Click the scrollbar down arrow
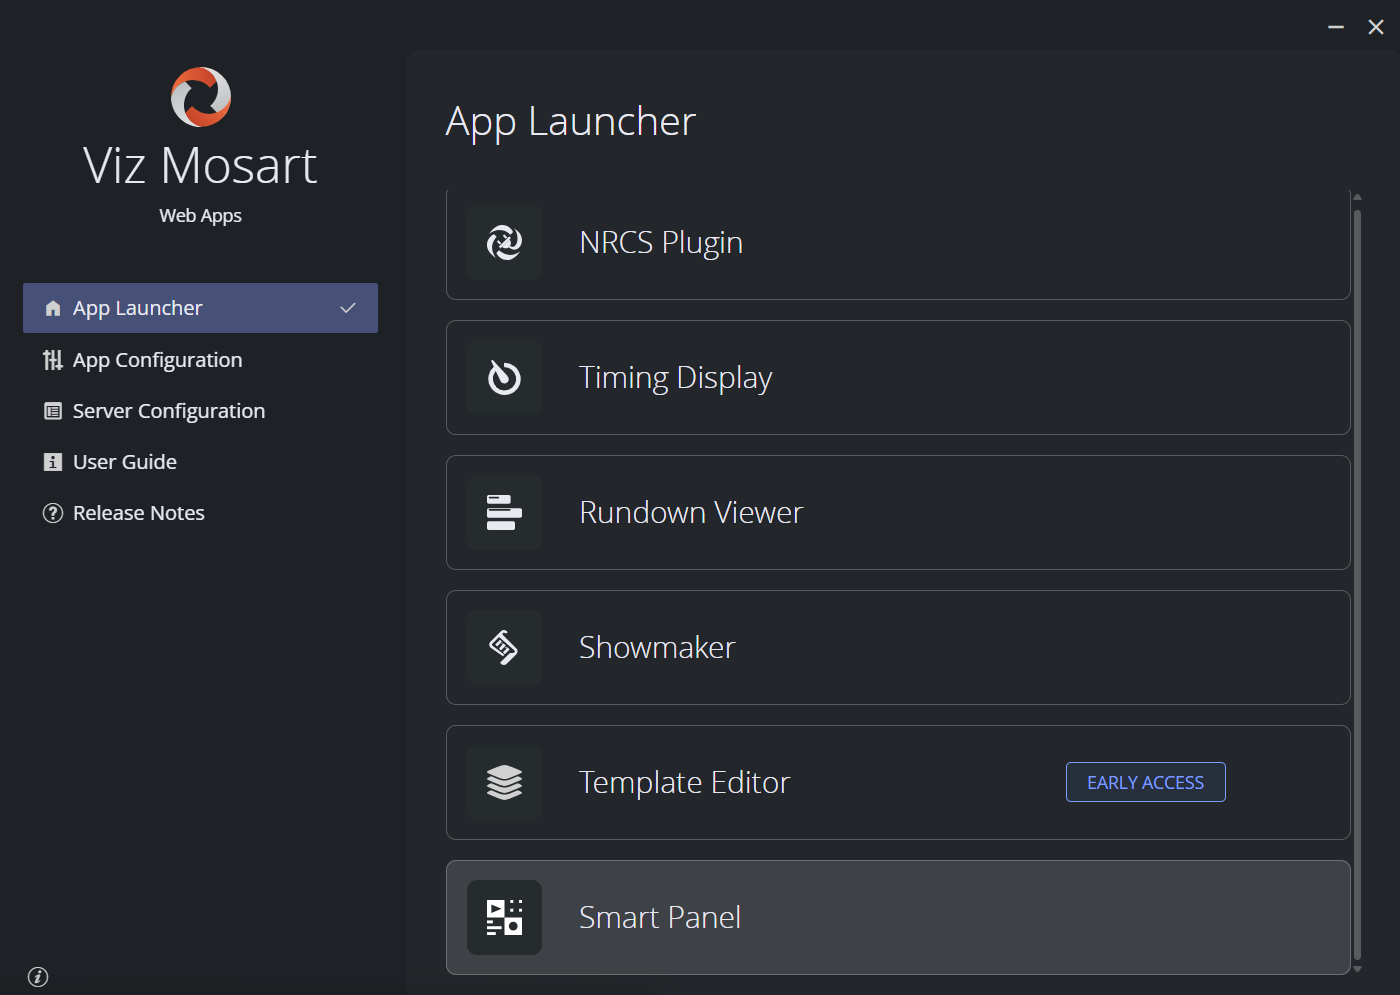The width and height of the screenshot is (1400, 995). coord(1357,969)
